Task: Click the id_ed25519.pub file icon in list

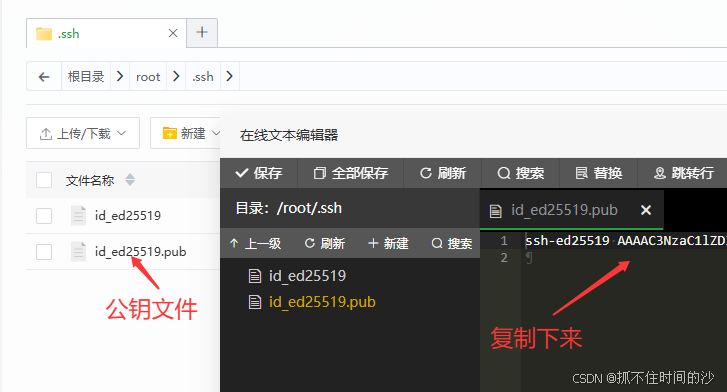Action: click(78, 251)
